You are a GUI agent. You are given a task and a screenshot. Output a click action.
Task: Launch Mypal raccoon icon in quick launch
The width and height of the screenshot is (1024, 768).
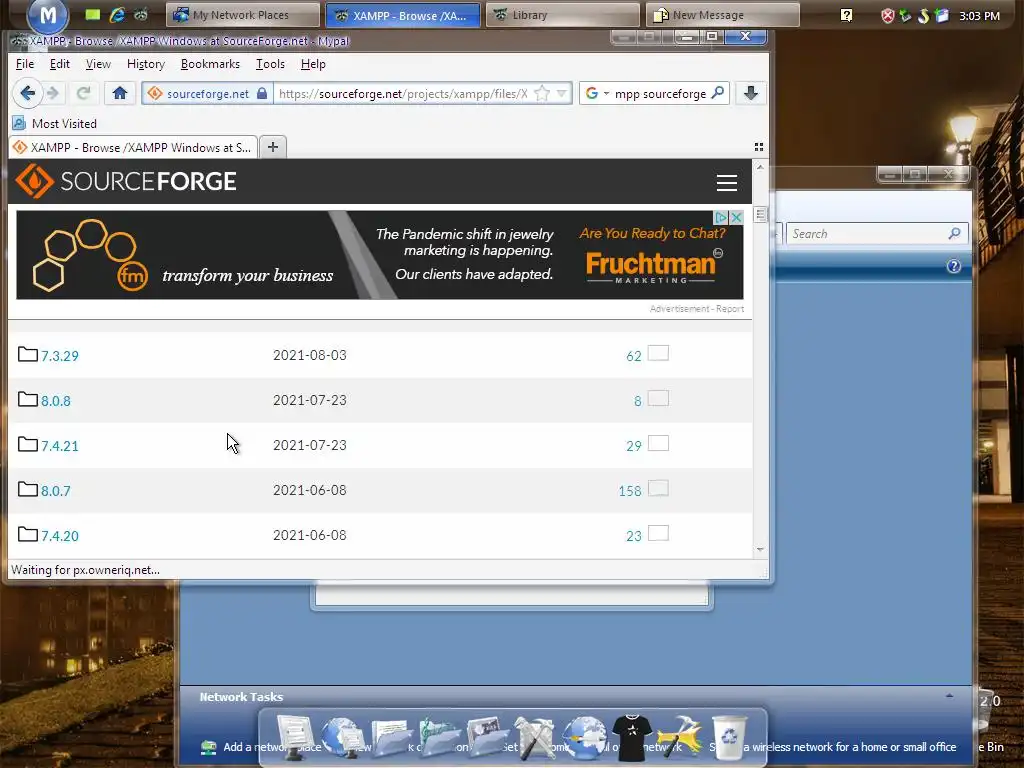[x=141, y=14]
